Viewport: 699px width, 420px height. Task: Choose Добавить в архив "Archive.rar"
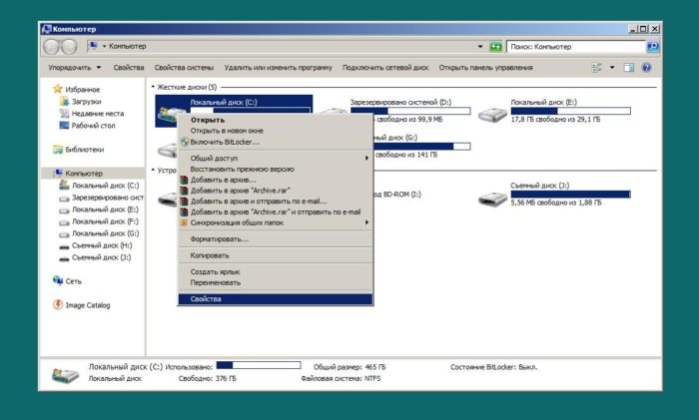275,191
